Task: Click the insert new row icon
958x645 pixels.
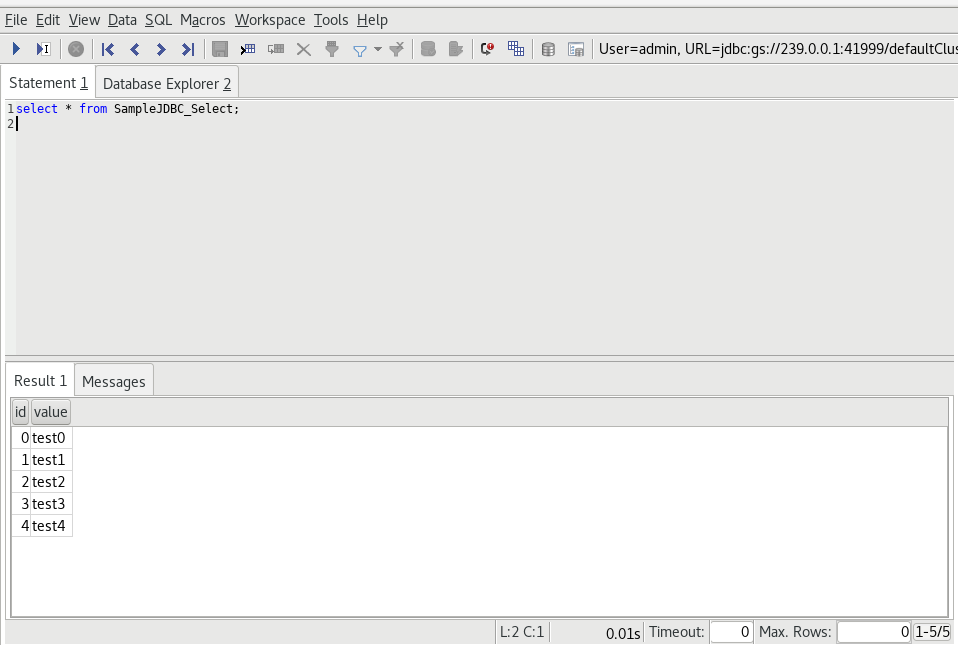Action: pos(248,49)
